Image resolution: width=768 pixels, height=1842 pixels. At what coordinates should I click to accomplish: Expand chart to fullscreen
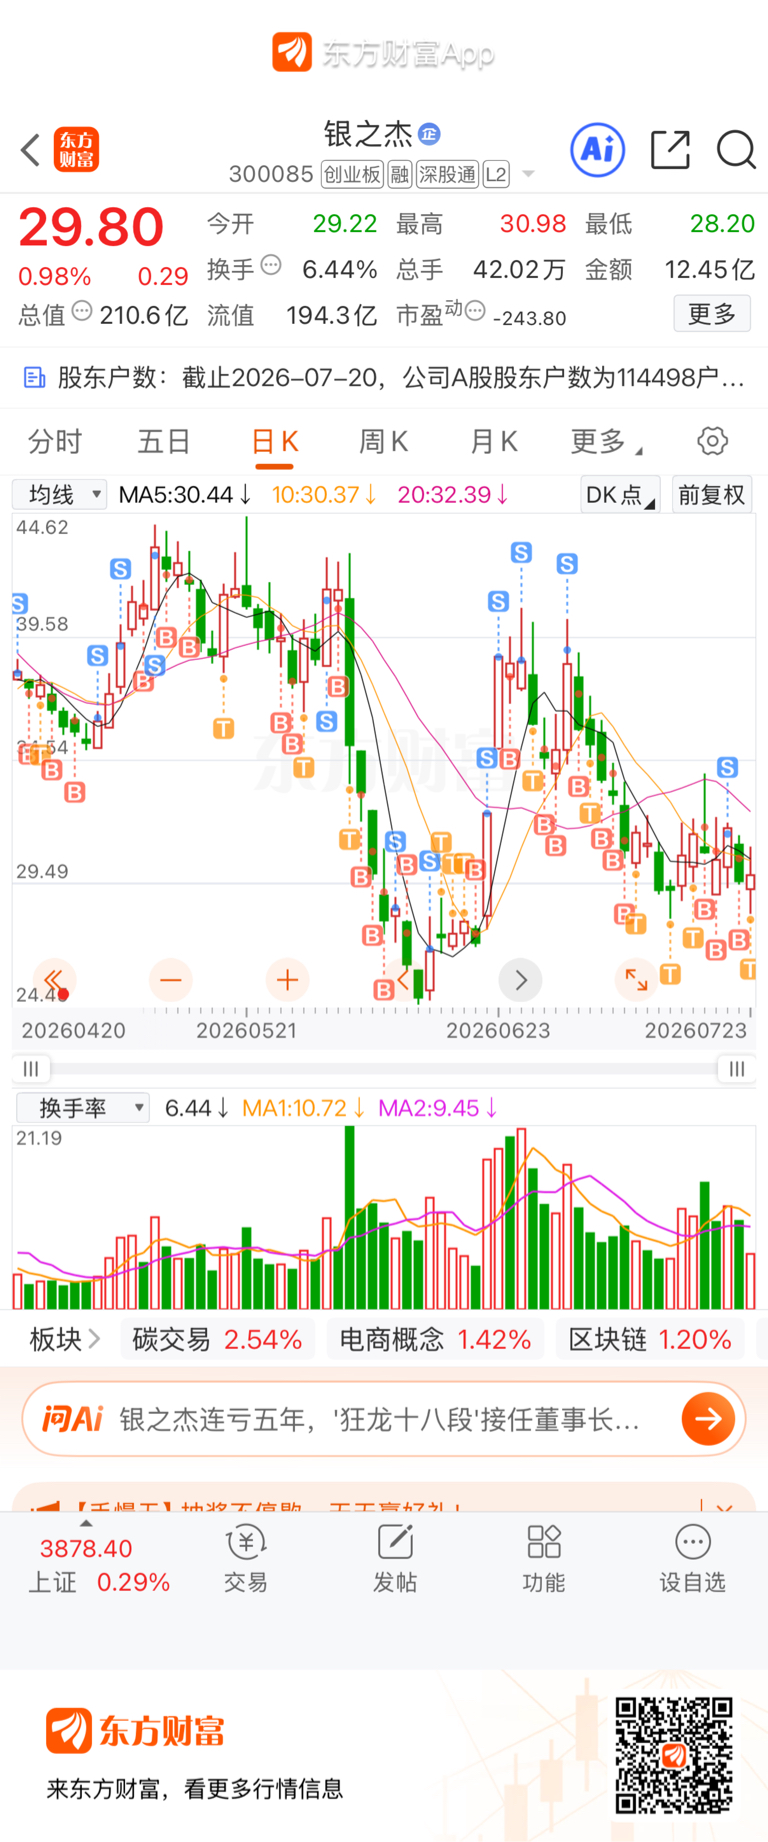pyautogui.click(x=636, y=980)
